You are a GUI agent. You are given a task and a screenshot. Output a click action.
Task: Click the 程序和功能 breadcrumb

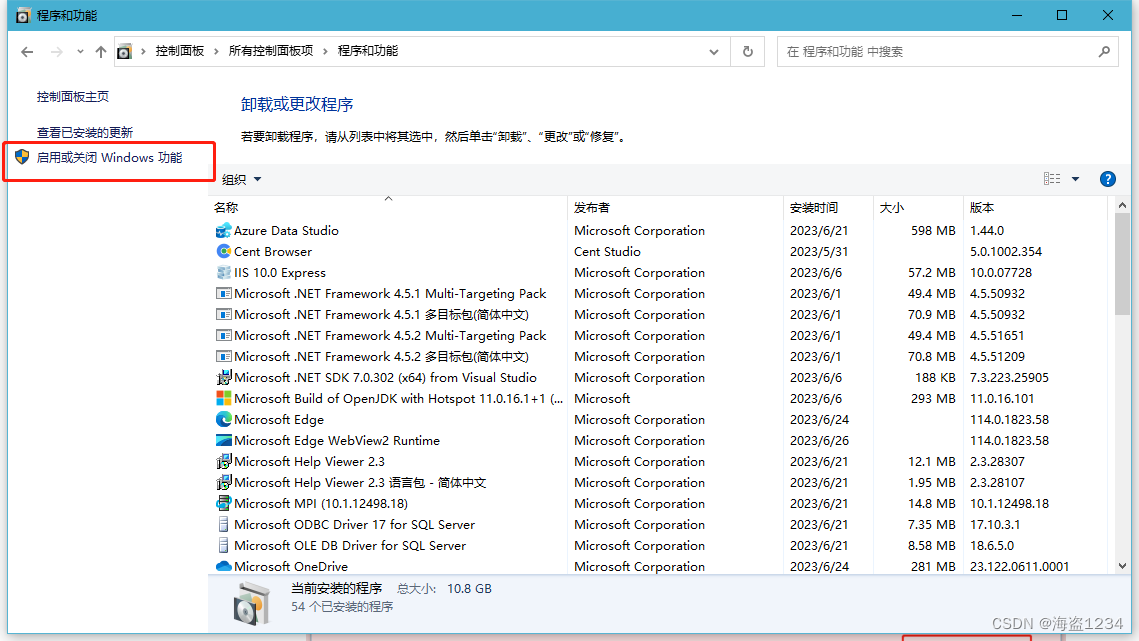[x=368, y=51]
